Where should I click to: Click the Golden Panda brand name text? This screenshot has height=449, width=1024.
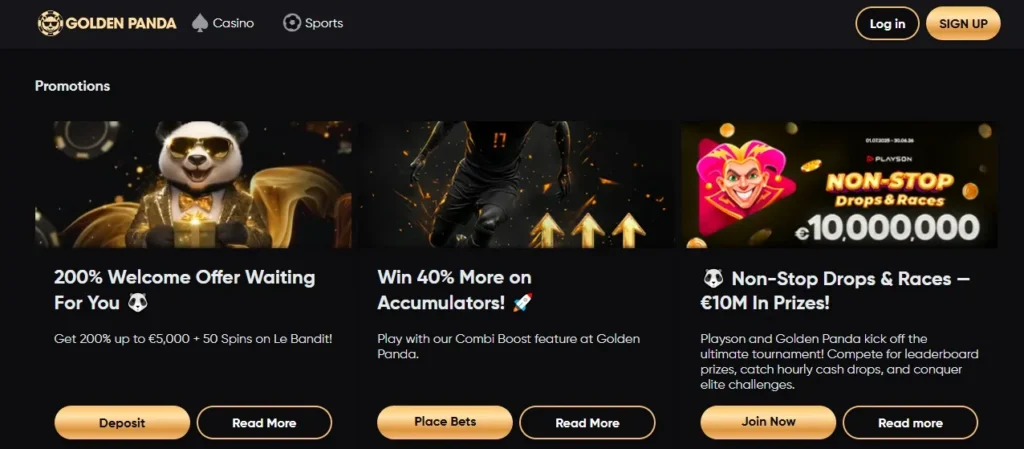pyautogui.click(x=121, y=23)
